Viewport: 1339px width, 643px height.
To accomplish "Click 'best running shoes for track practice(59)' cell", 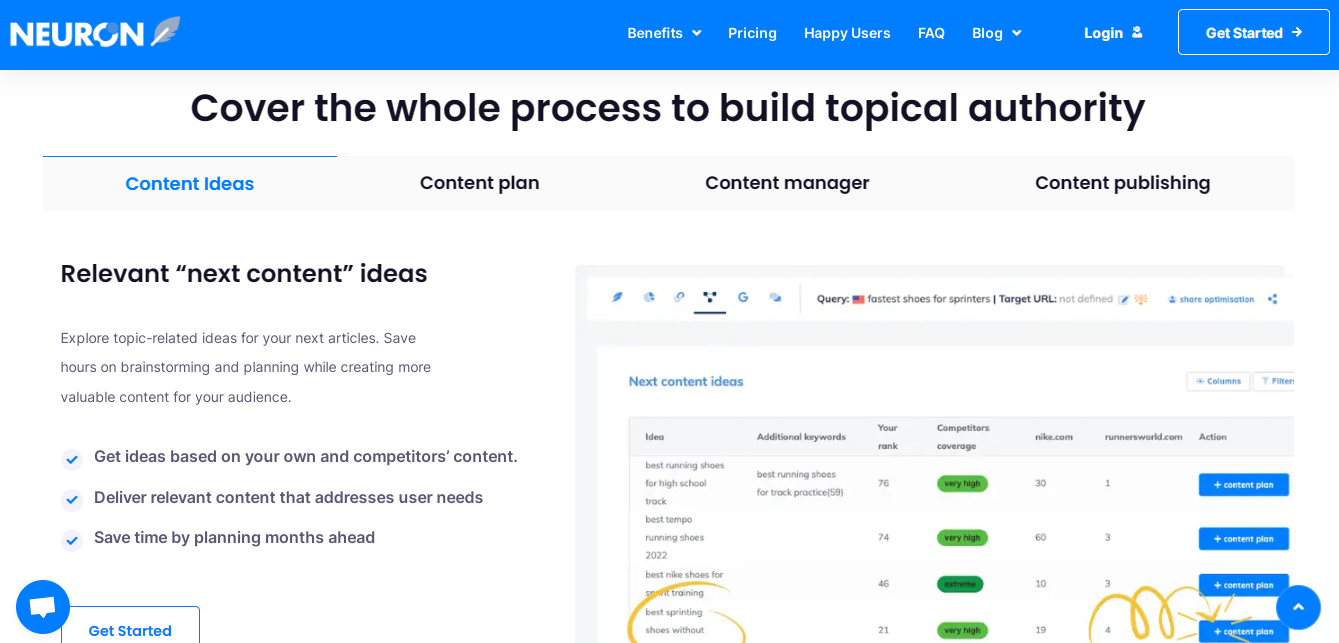I will [x=800, y=483].
